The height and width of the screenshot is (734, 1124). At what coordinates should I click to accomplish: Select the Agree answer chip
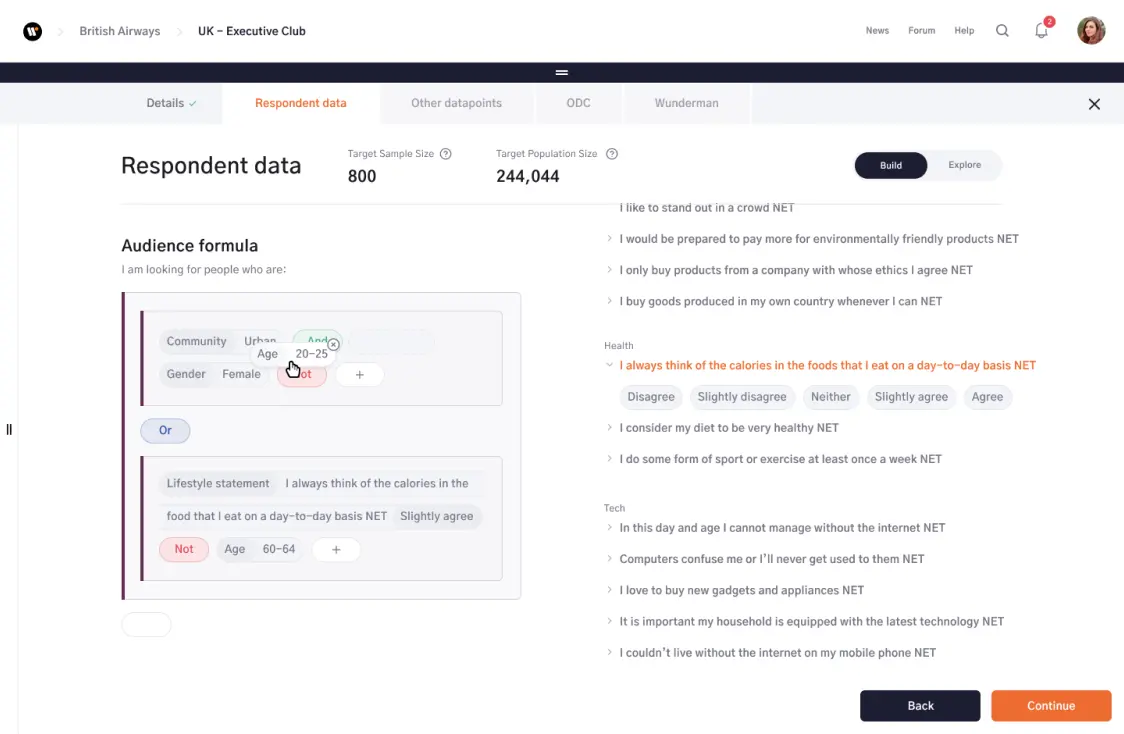pos(987,397)
